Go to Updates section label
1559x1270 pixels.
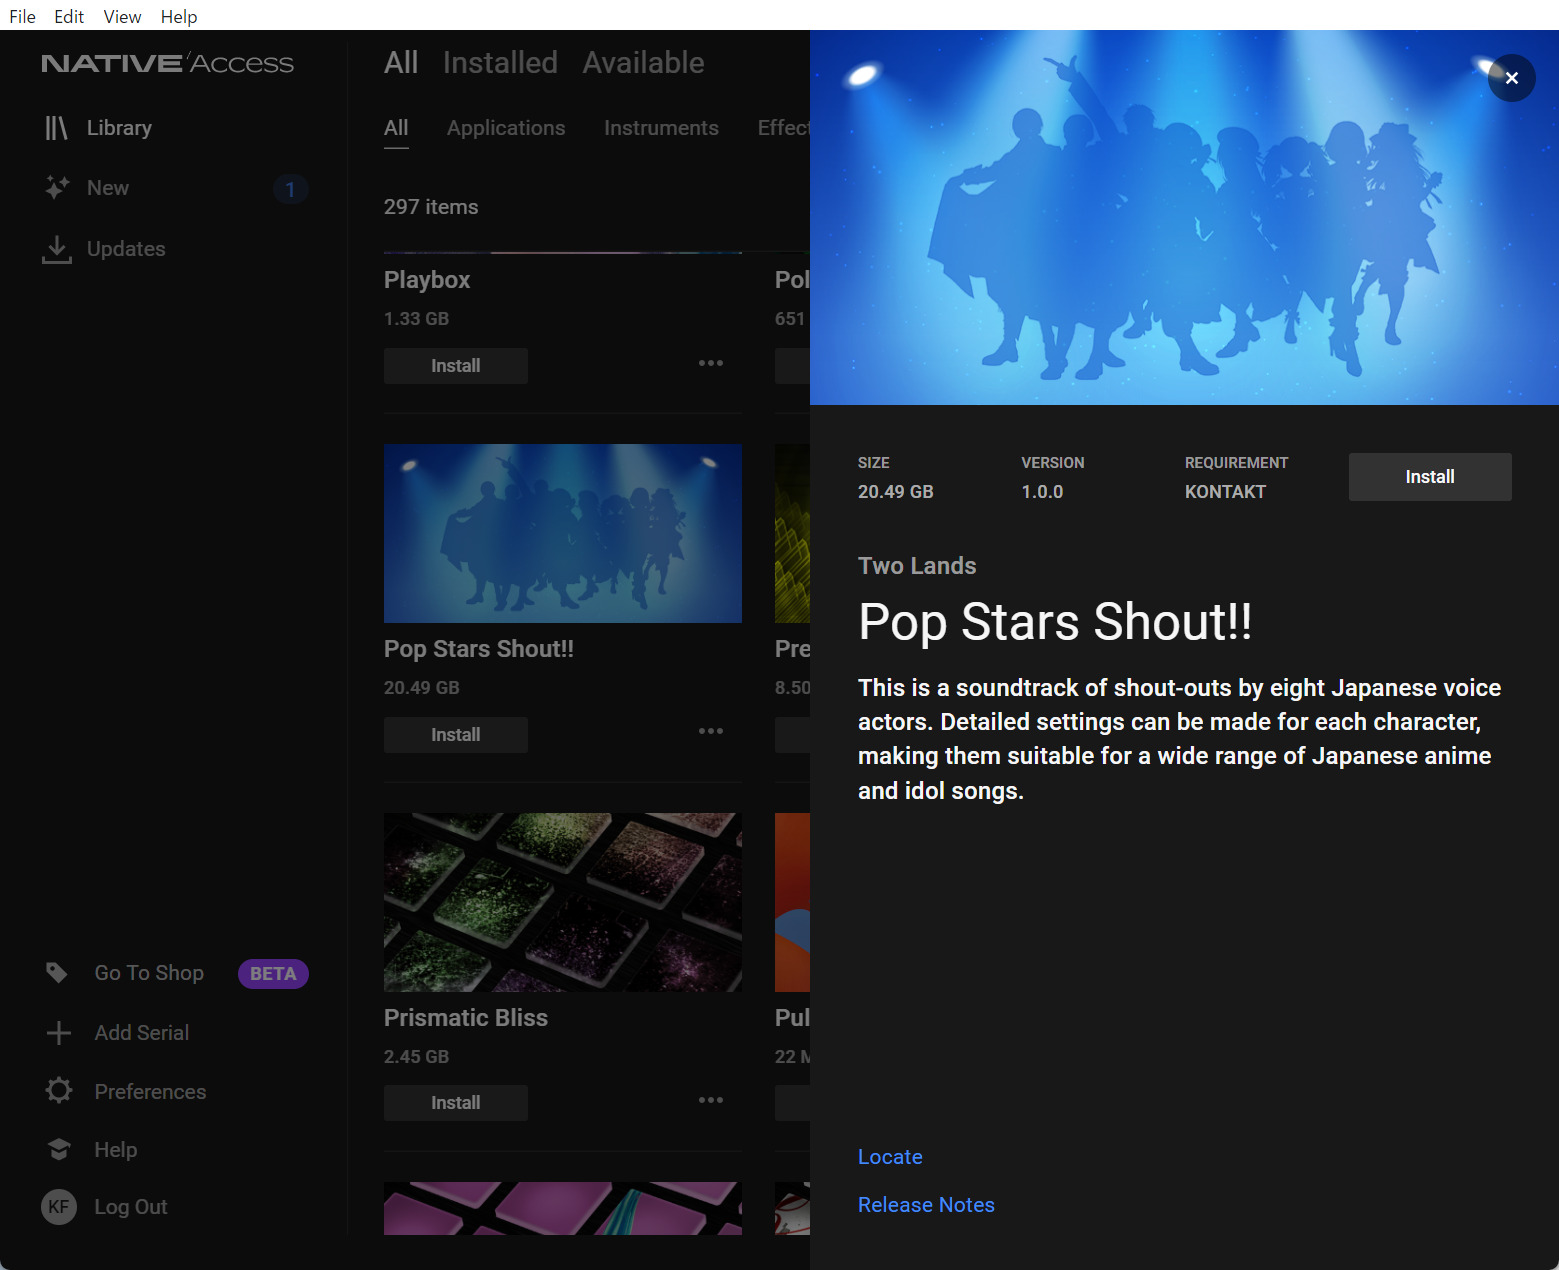coord(126,249)
